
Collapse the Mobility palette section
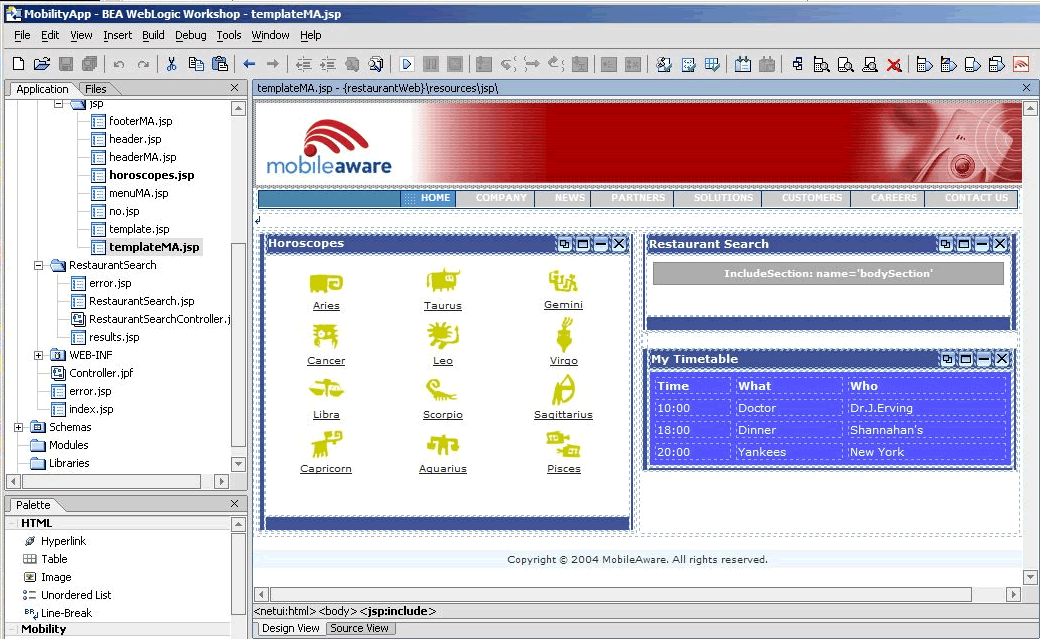click(12, 629)
